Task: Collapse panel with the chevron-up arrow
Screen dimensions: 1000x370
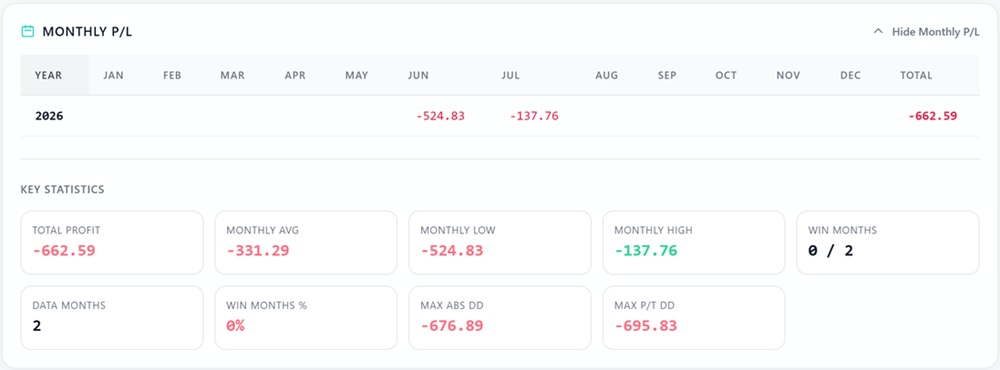Action: [878, 31]
